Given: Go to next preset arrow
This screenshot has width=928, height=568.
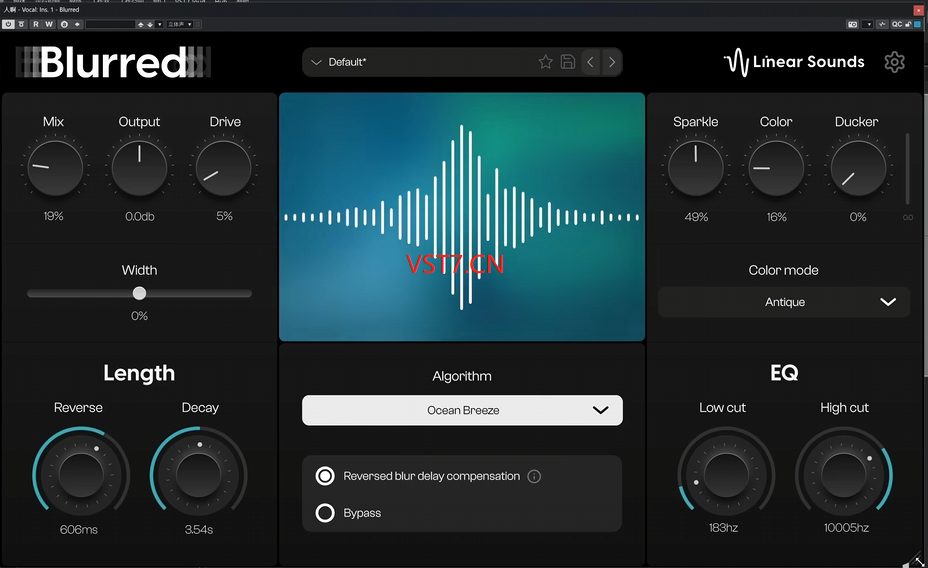Looking at the screenshot, I should tap(612, 62).
